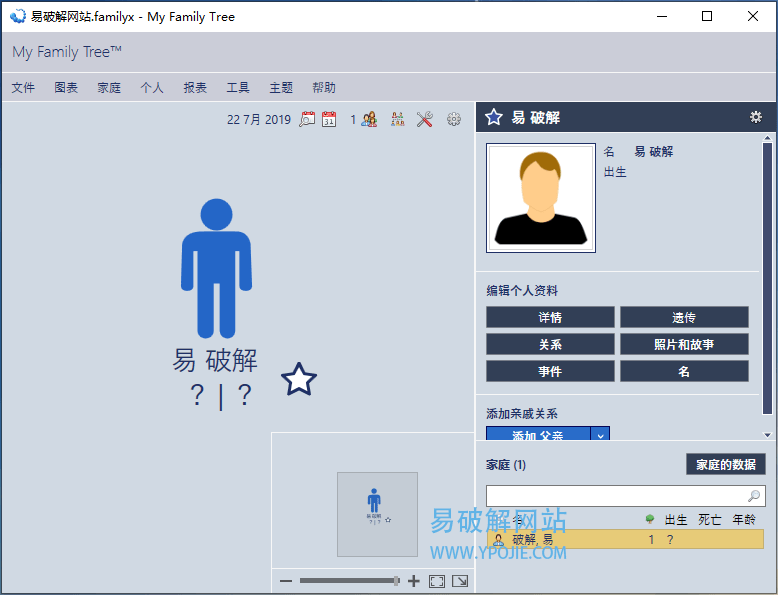Expand the 添加 父亲 dropdown arrow
Image resolution: width=778 pixels, height=595 pixels.
click(600, 435)
